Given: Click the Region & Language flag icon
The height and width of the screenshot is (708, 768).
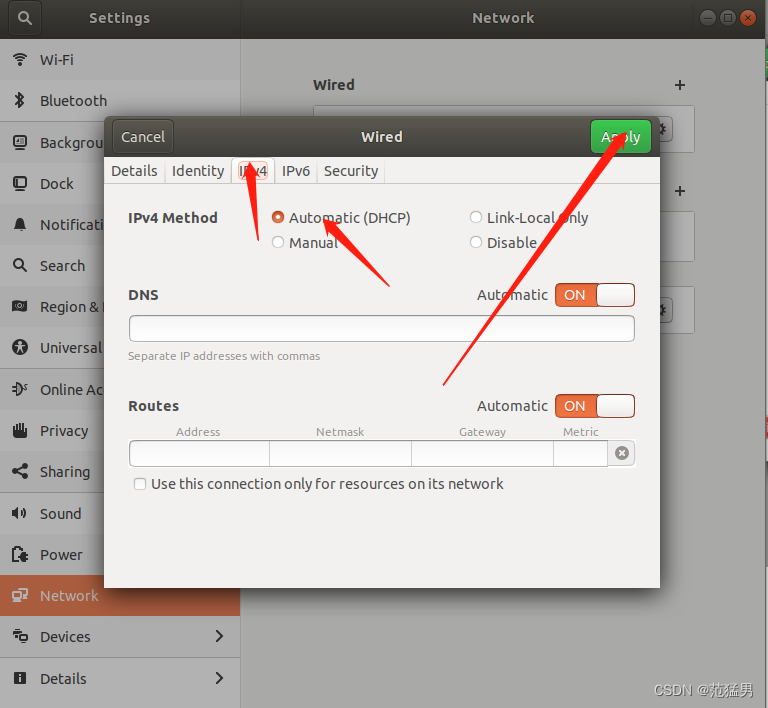Looking at the screenshot, I should [20, 307].
